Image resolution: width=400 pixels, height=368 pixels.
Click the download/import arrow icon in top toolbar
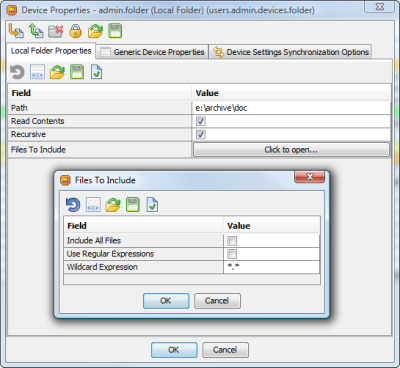[16, 31]
